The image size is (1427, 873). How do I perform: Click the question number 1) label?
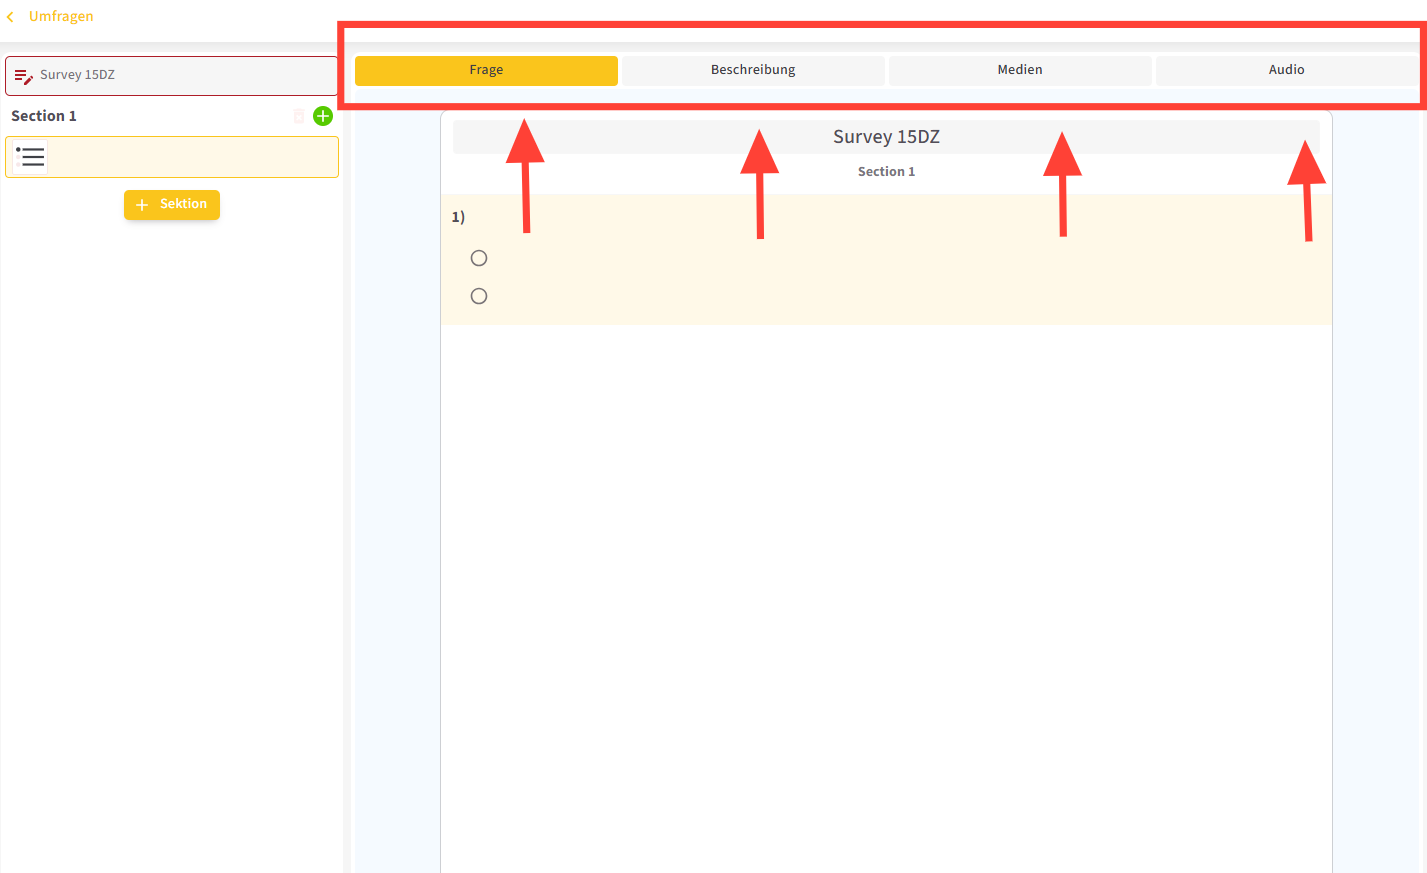click(x=458, y=217)
